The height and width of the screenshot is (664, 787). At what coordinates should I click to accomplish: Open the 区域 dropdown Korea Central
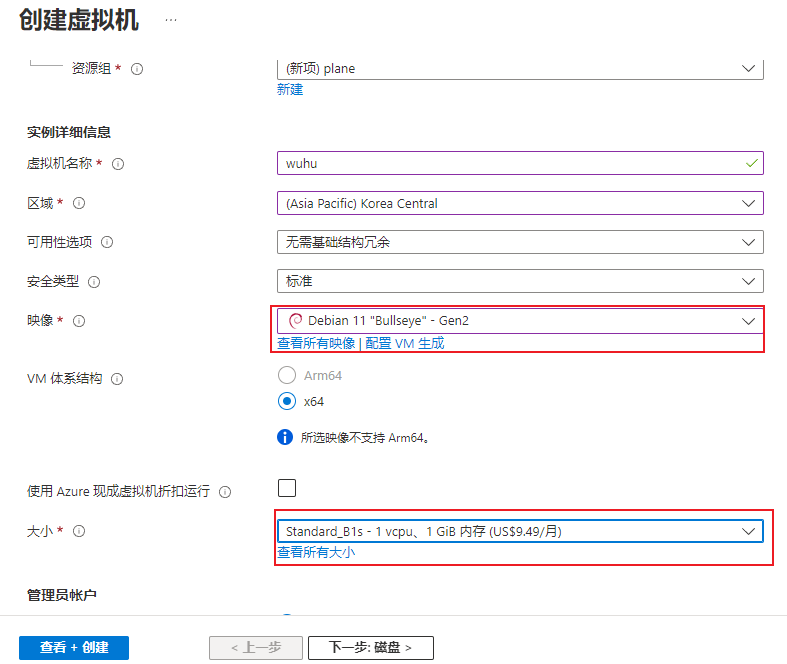pyautogui.click(x=520, y=203)
